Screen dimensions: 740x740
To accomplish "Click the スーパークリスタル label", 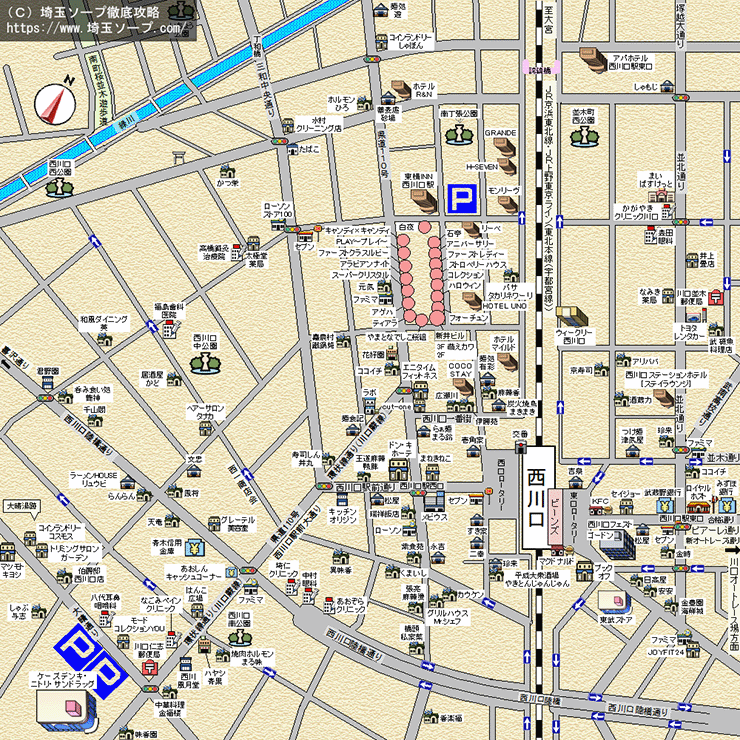I will 361,275.
